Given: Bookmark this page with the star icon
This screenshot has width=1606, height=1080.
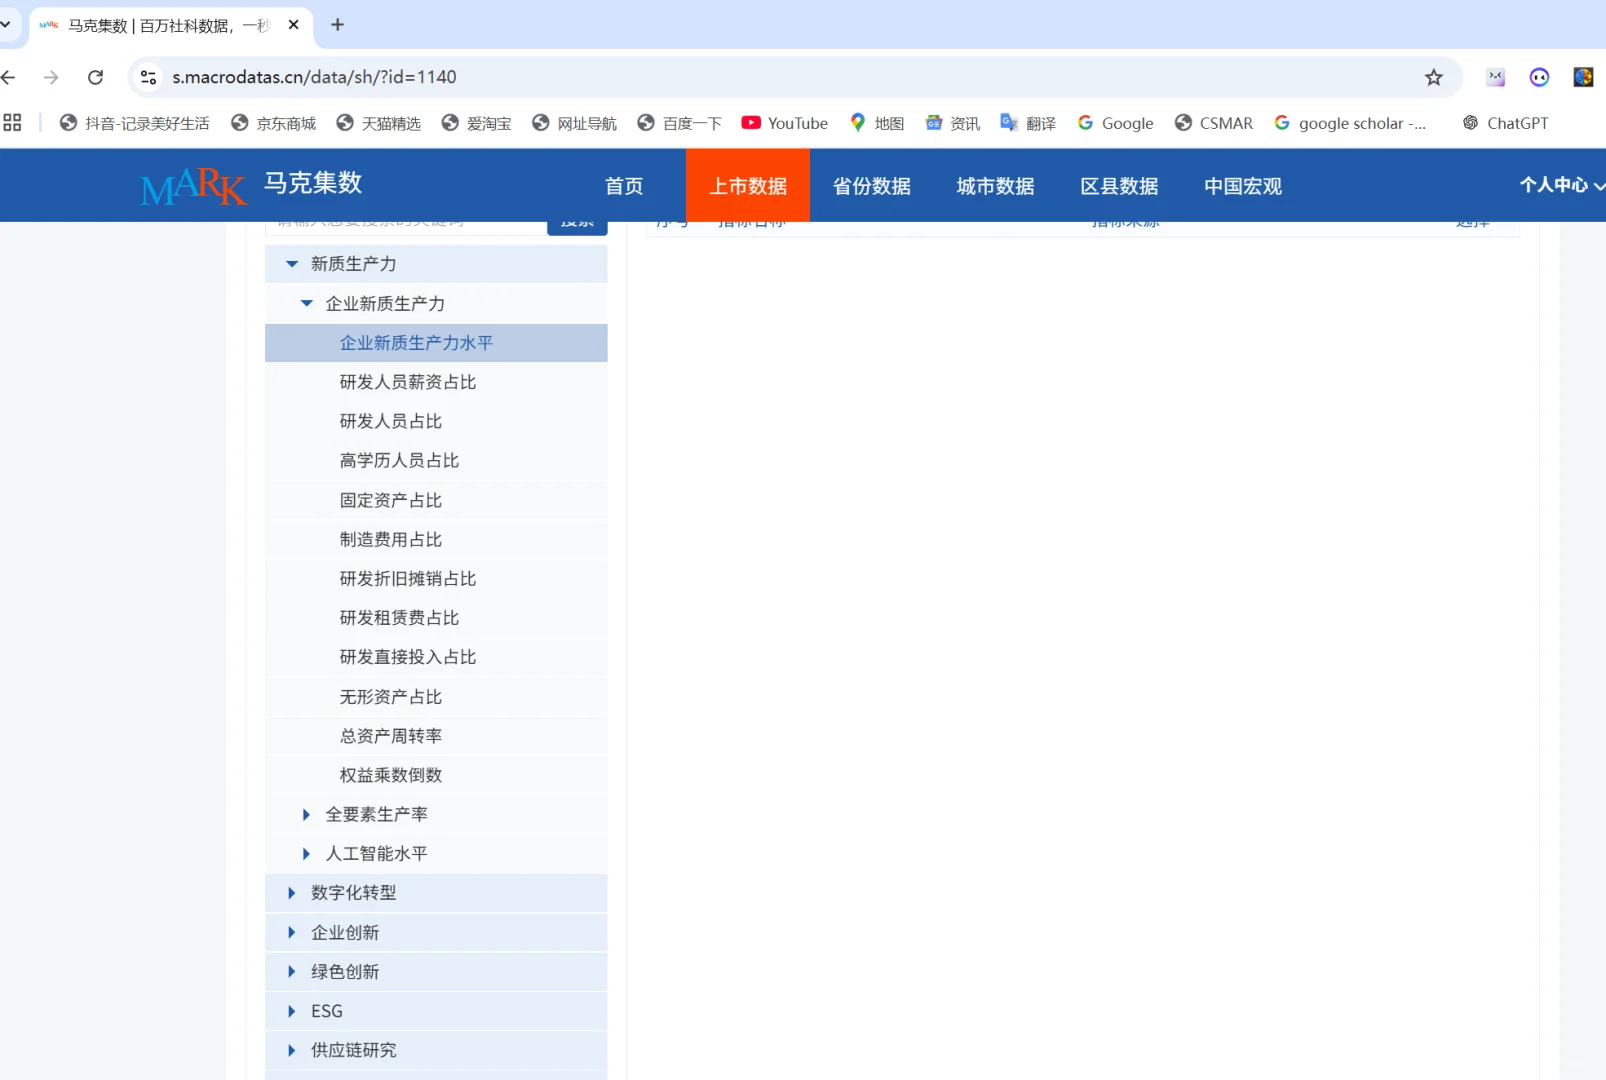Looking at the screenshot, I should coord(1434,76).
